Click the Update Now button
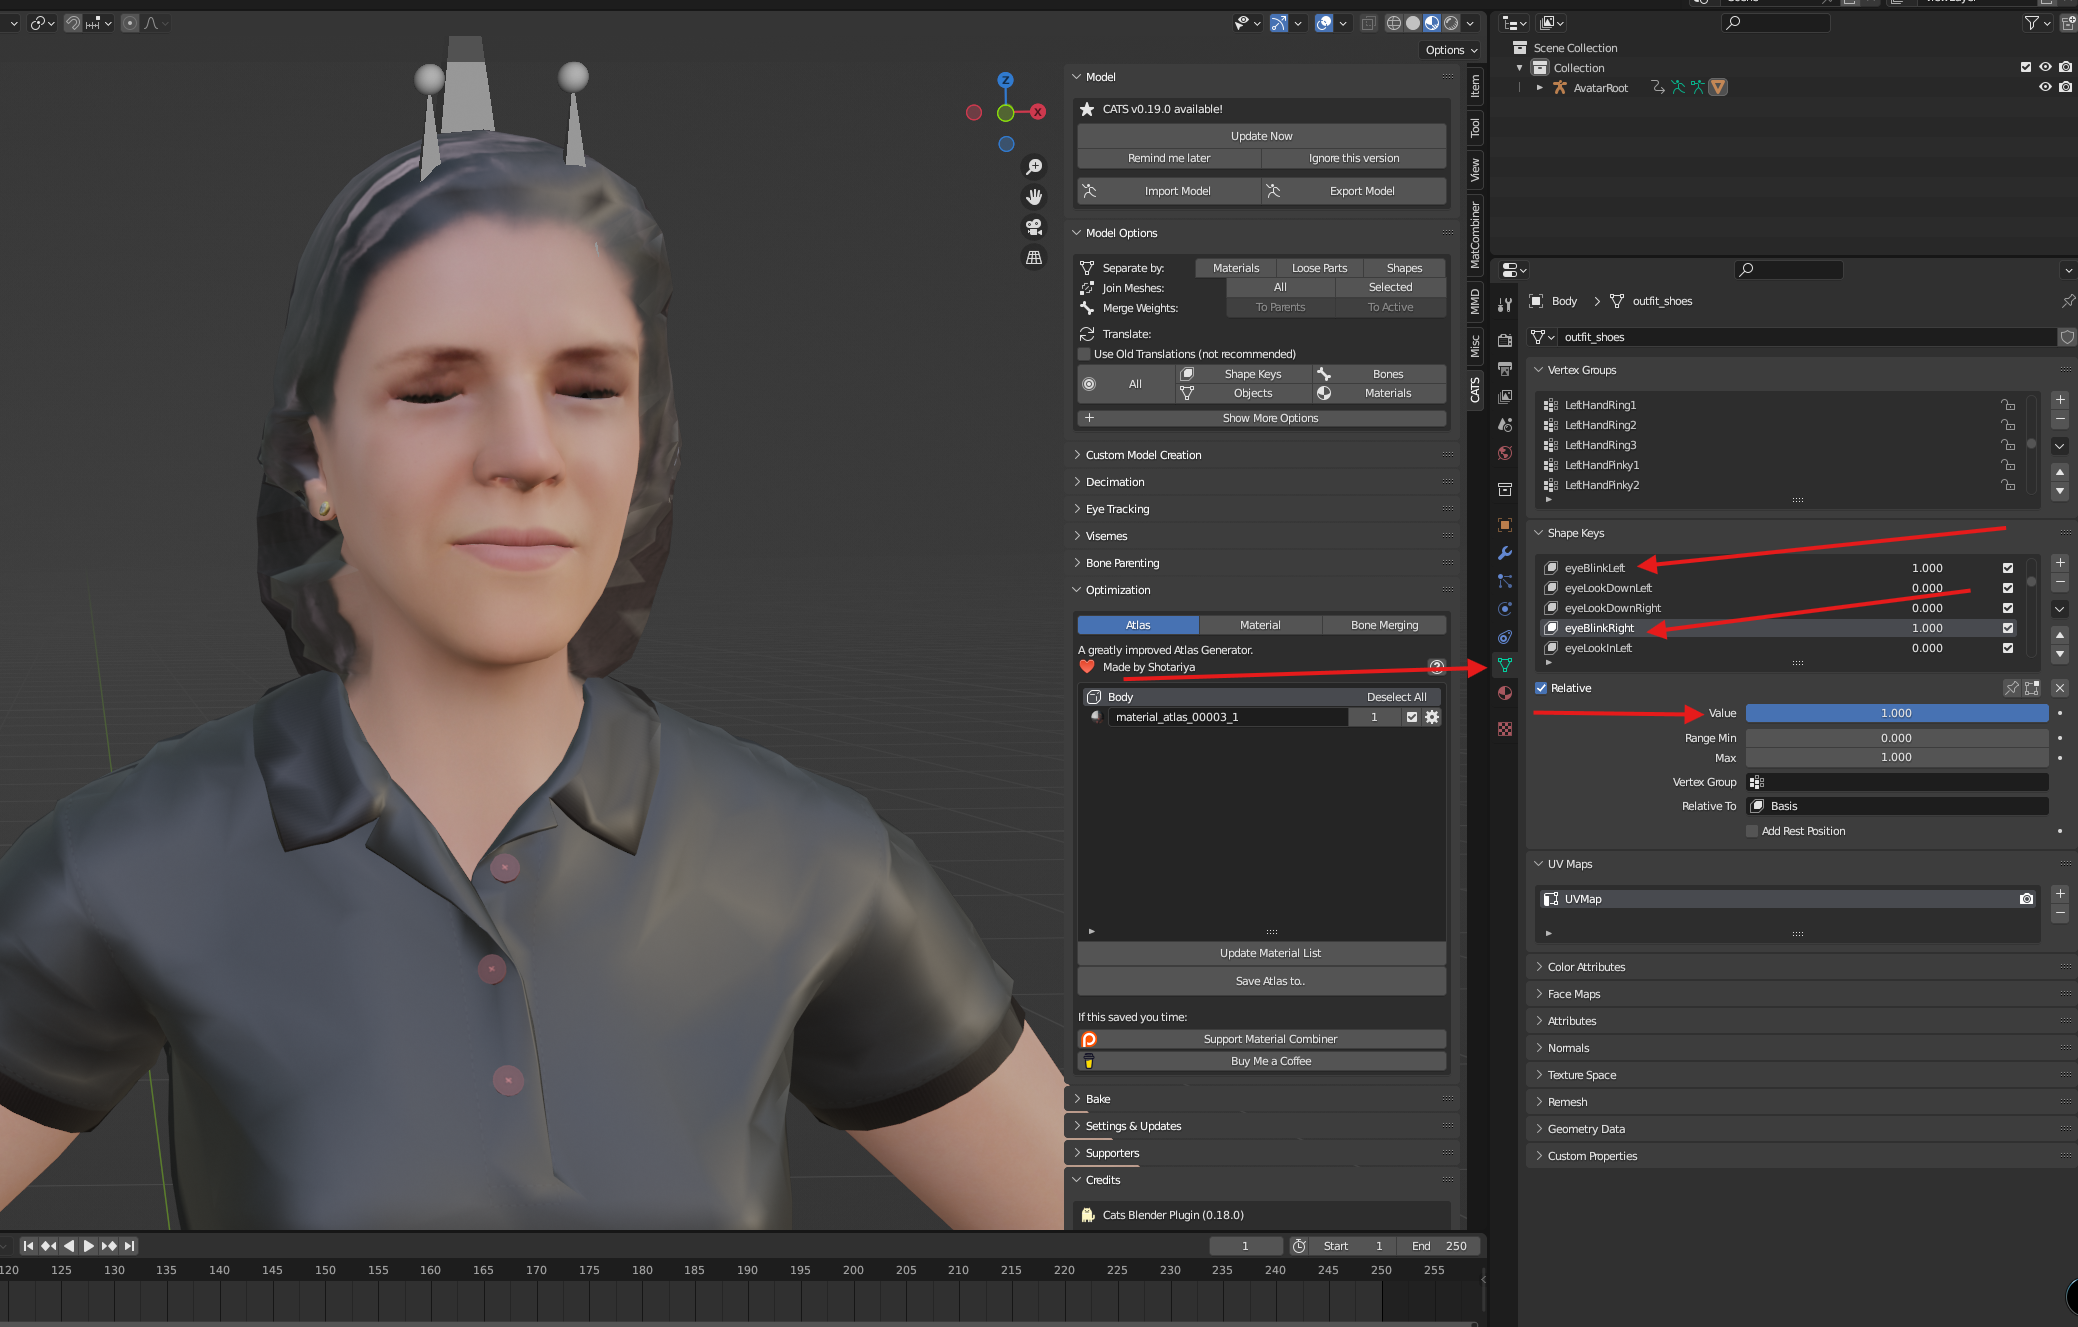2078x1327 pixels. coord(1262,136)
